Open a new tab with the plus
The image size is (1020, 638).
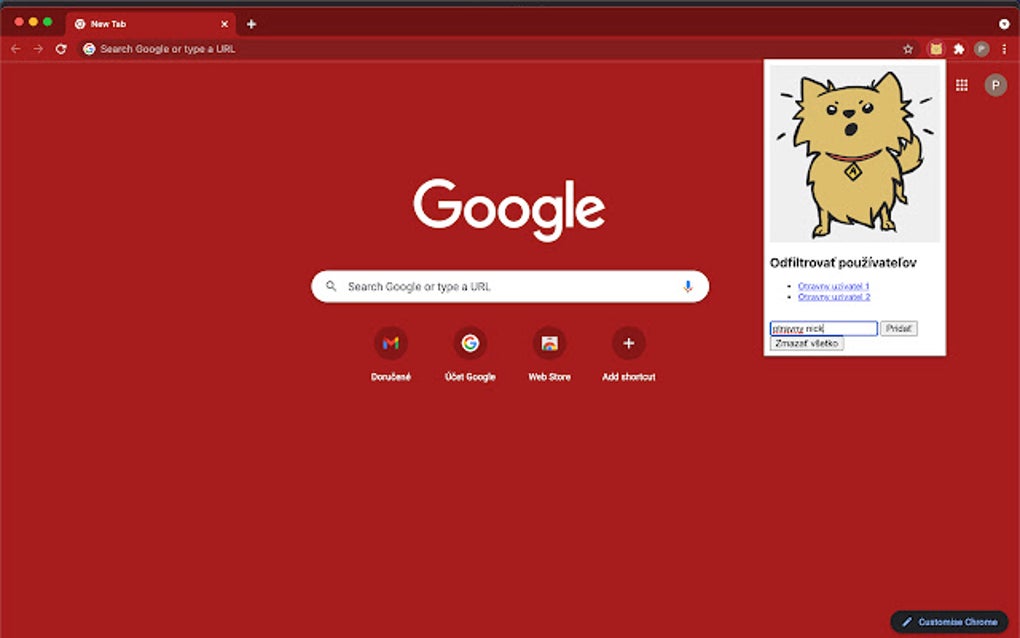tap(250, 23)
